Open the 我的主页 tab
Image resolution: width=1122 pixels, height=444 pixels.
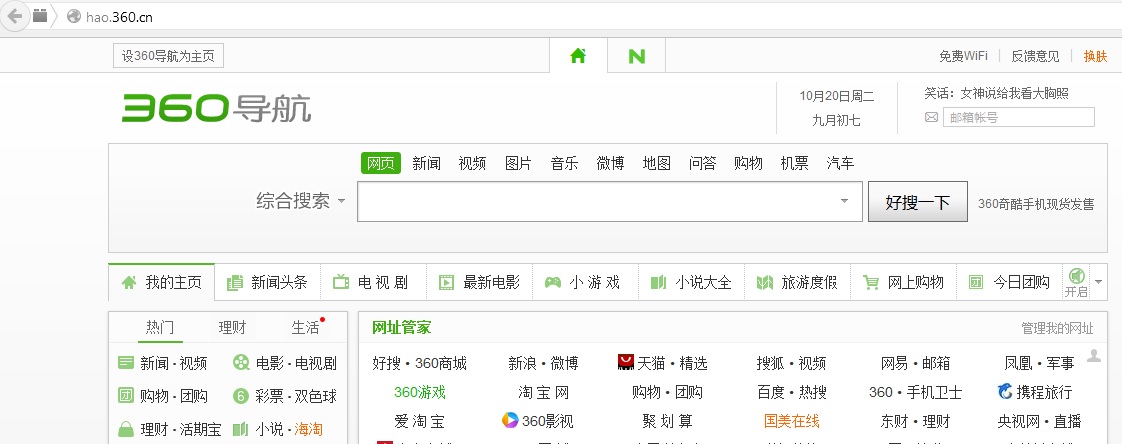tap(162, 282)
